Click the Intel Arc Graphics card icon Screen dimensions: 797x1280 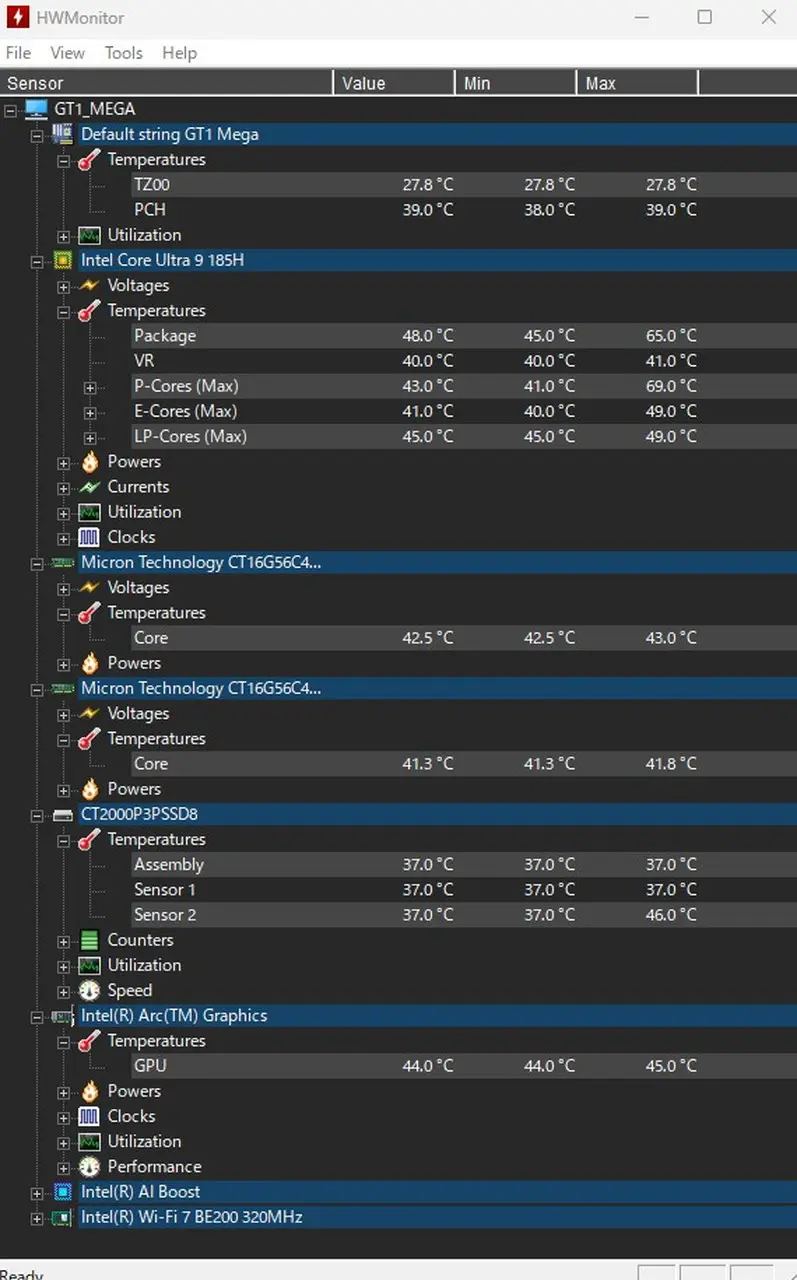tap(63, 1016)
